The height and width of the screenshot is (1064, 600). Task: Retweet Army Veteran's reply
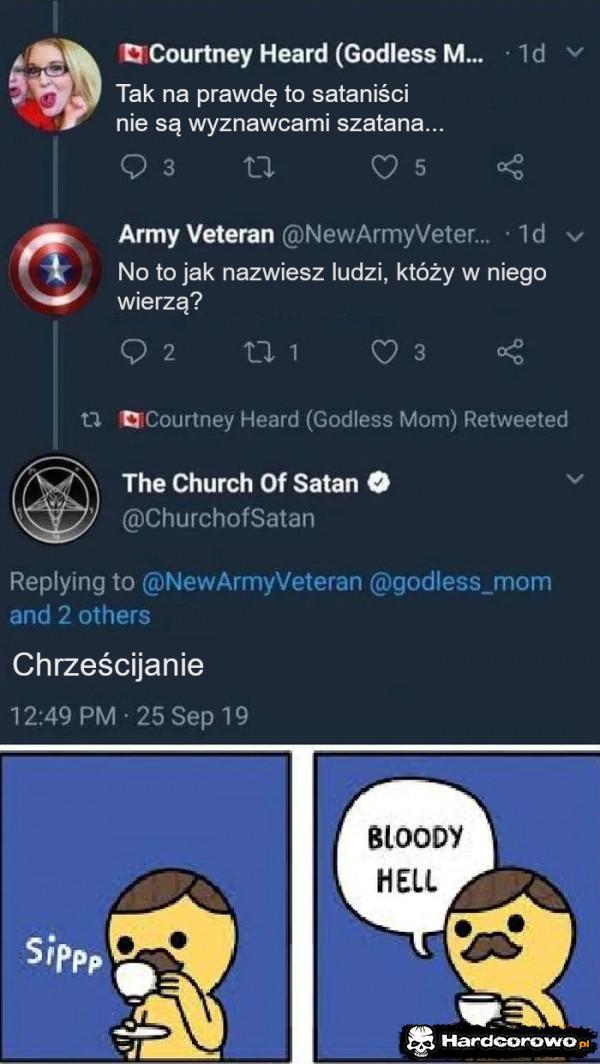pos(260,348)
